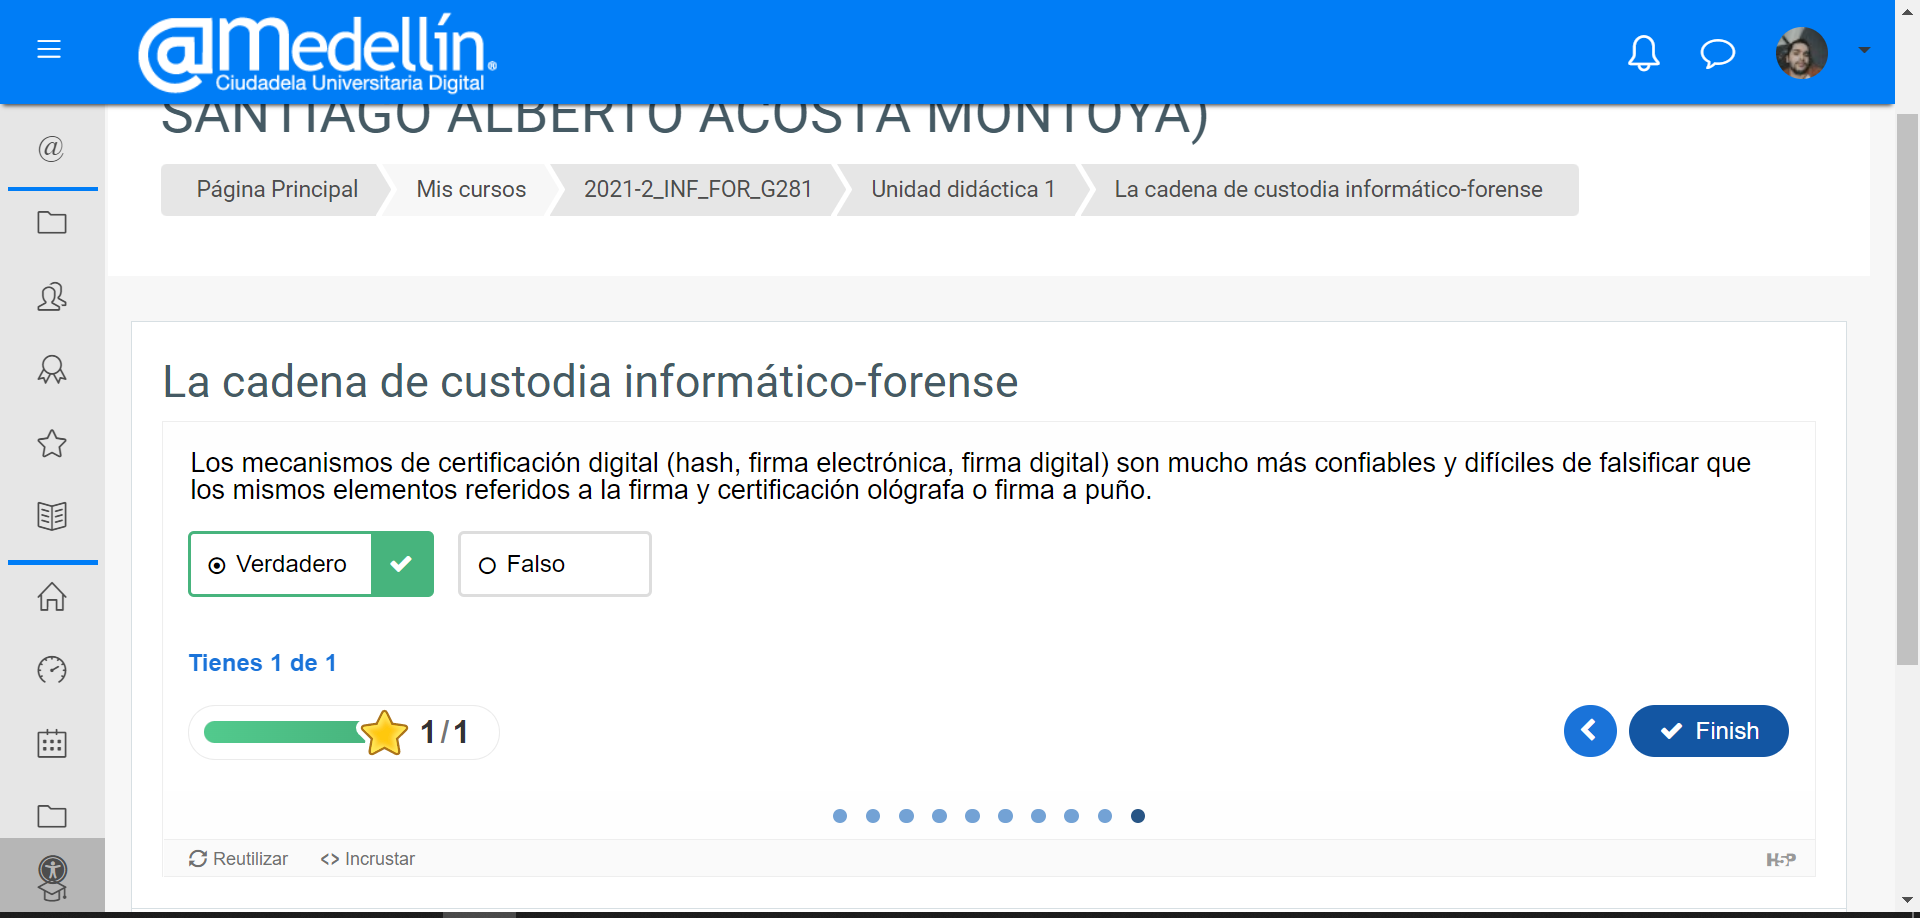Click the "1/1" score value
Image resolution: width=1920 pixels, height=918 pixels.
click(x=444, y=732)
